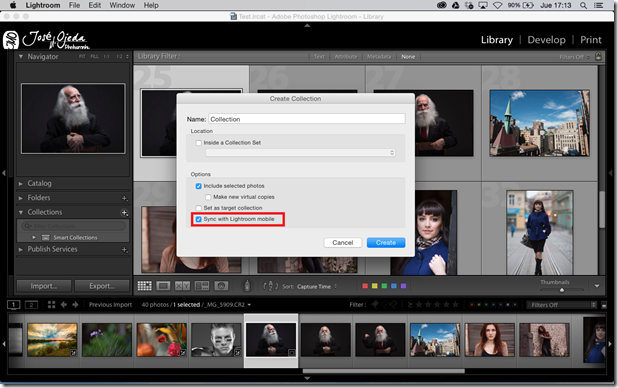The image size is (618, 388).
Task: Expand the Folders panel
Action: coord(20,198)
